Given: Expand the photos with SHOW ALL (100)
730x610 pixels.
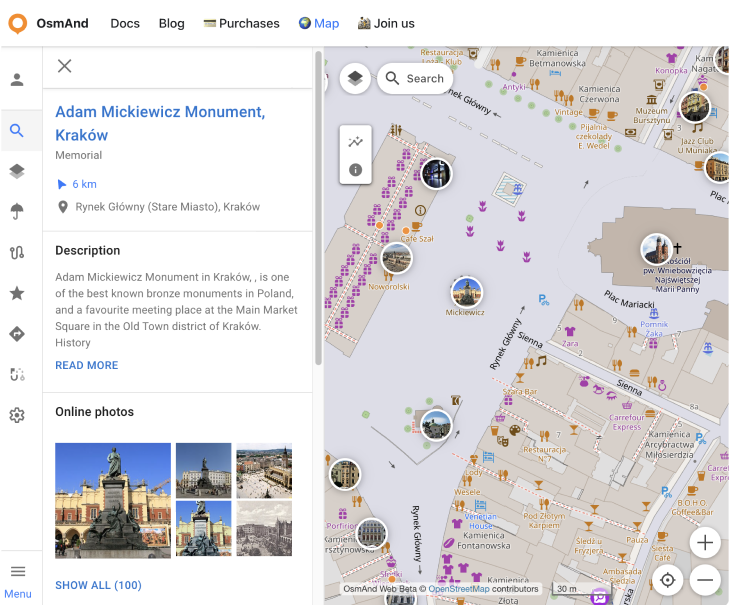Looking at the screenshot, I should [x=98, y=585].
